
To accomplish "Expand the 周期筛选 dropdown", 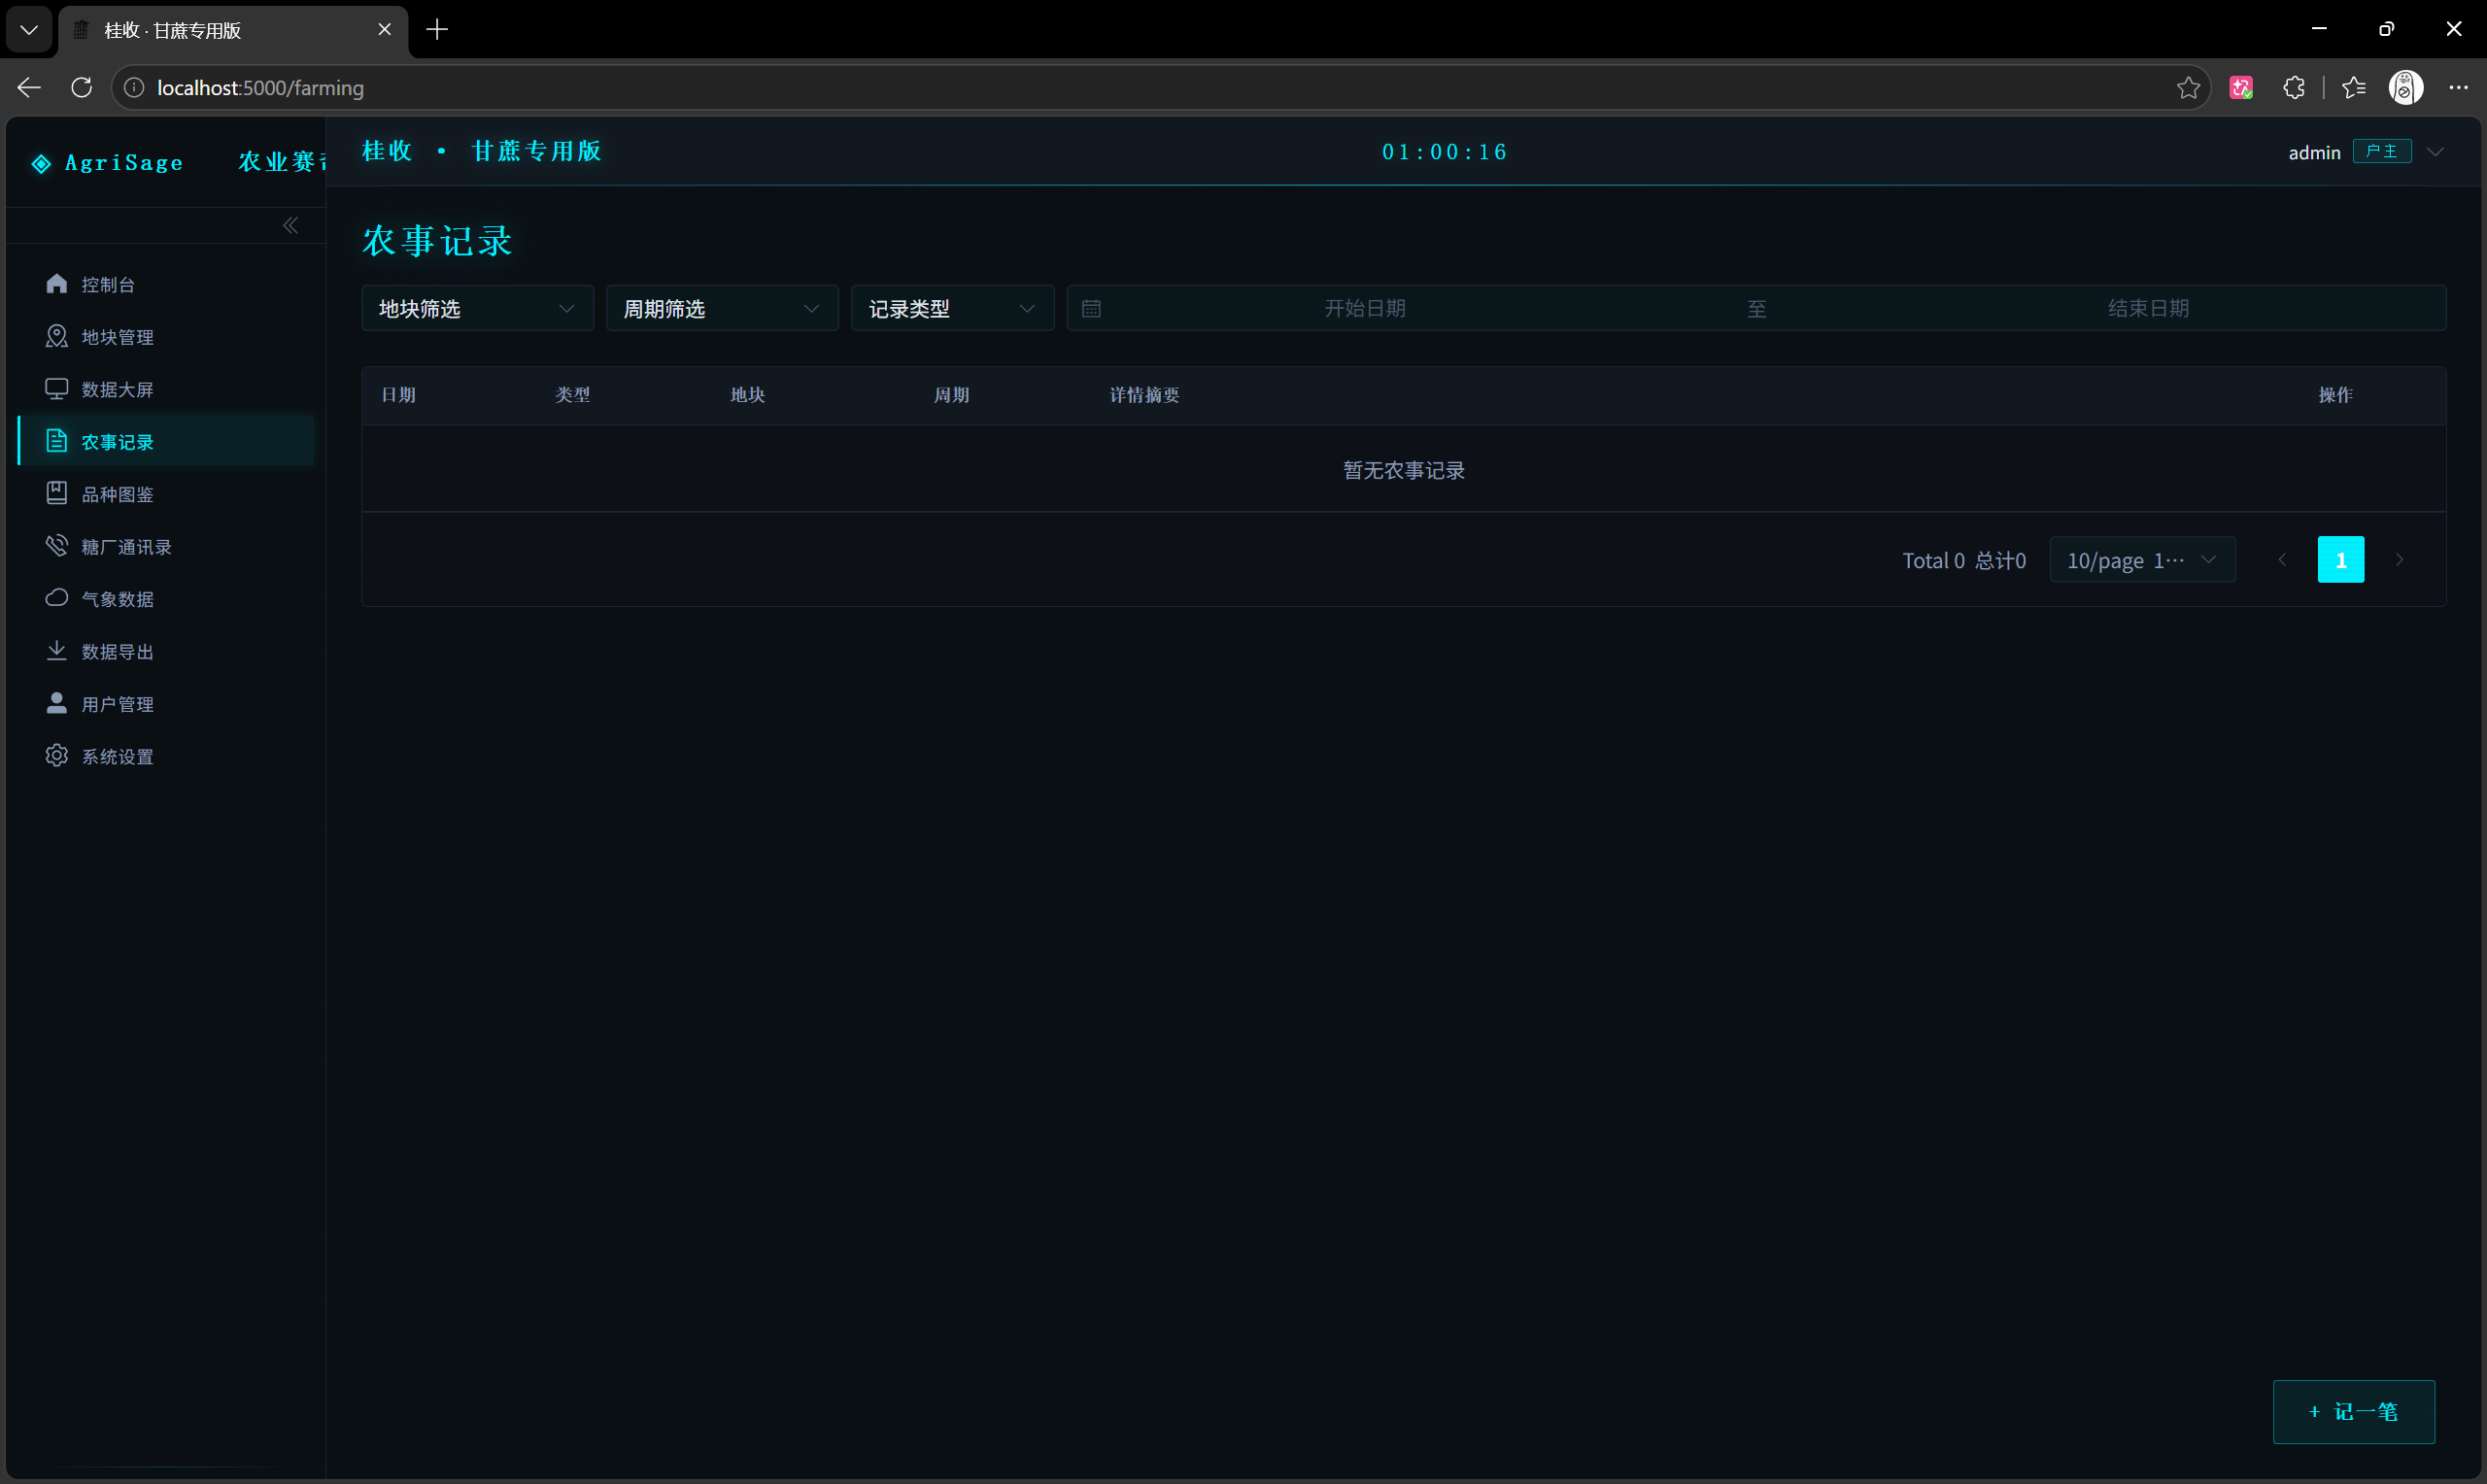I will tap(722, 308).
